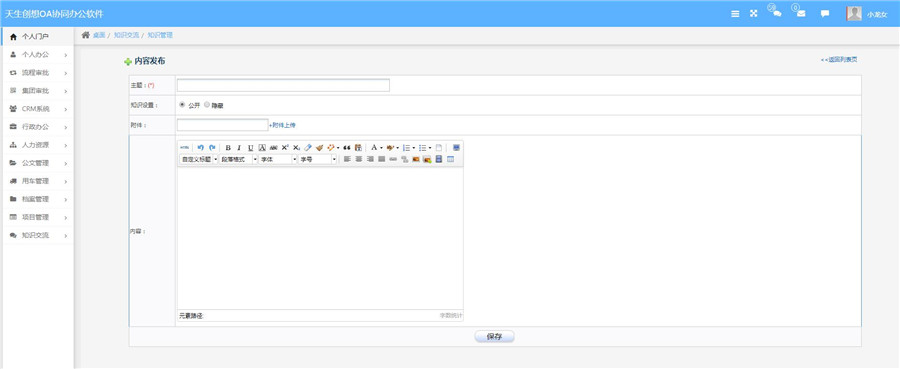Click the speech bubble comment icon
This screenshot has height=369, width=900.
[825, 14]
